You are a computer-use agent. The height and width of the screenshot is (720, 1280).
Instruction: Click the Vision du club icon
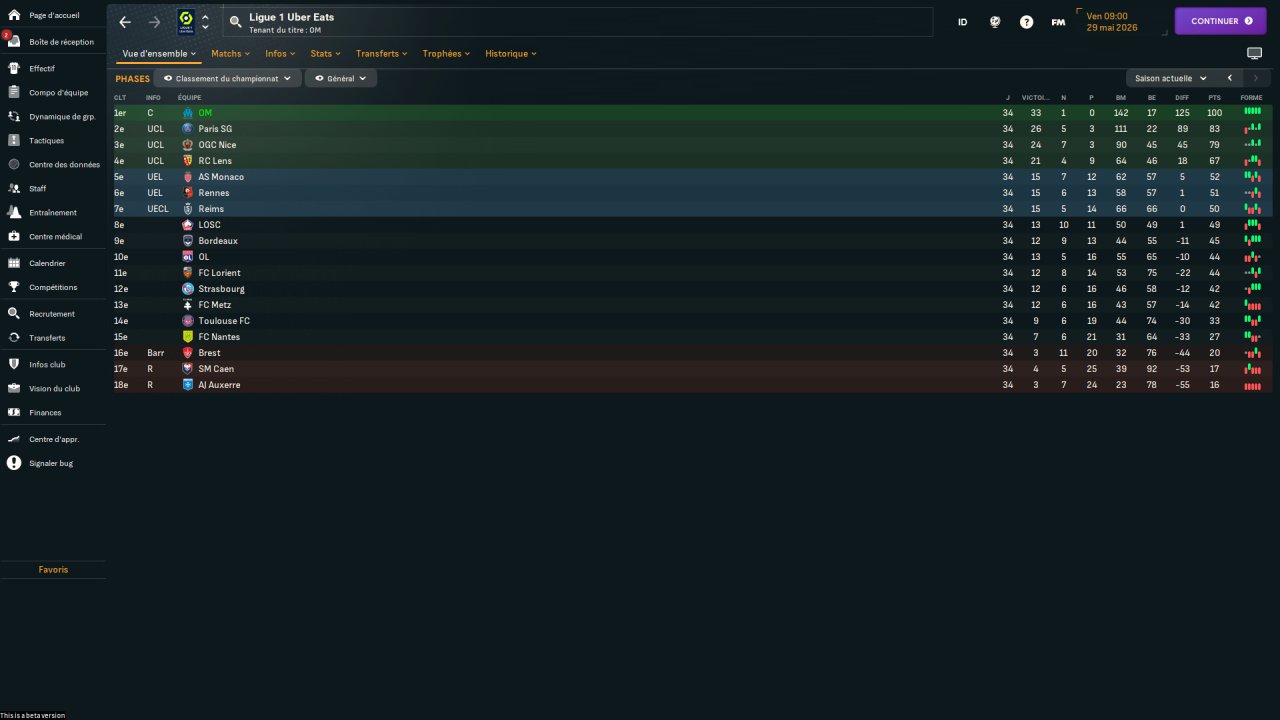pos(14,389)
